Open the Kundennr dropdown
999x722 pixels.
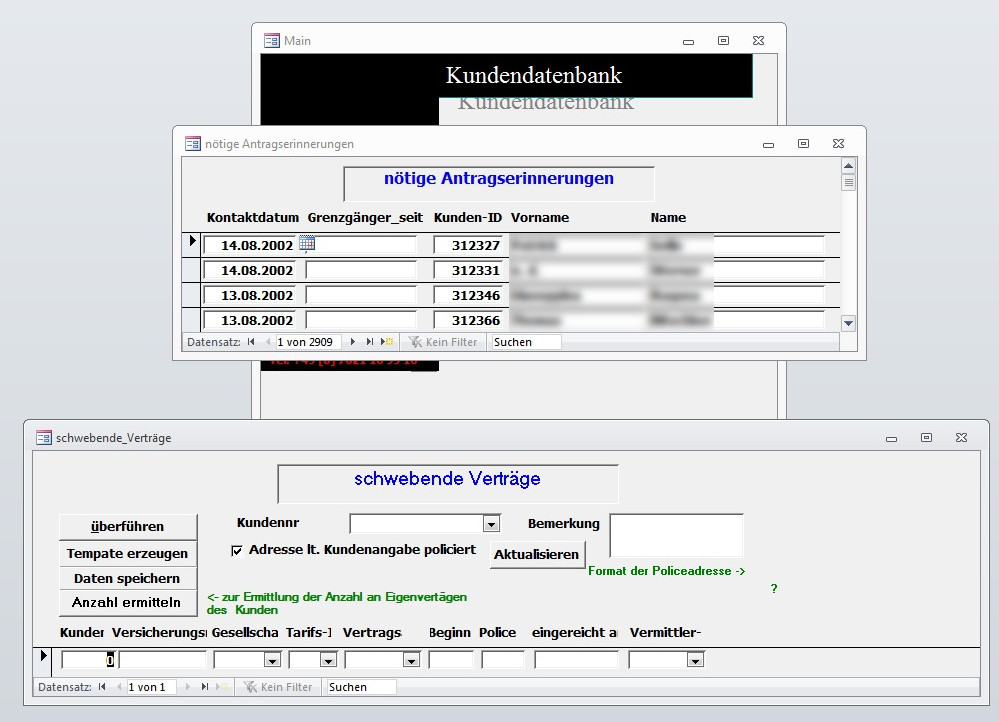coord(491,524)
